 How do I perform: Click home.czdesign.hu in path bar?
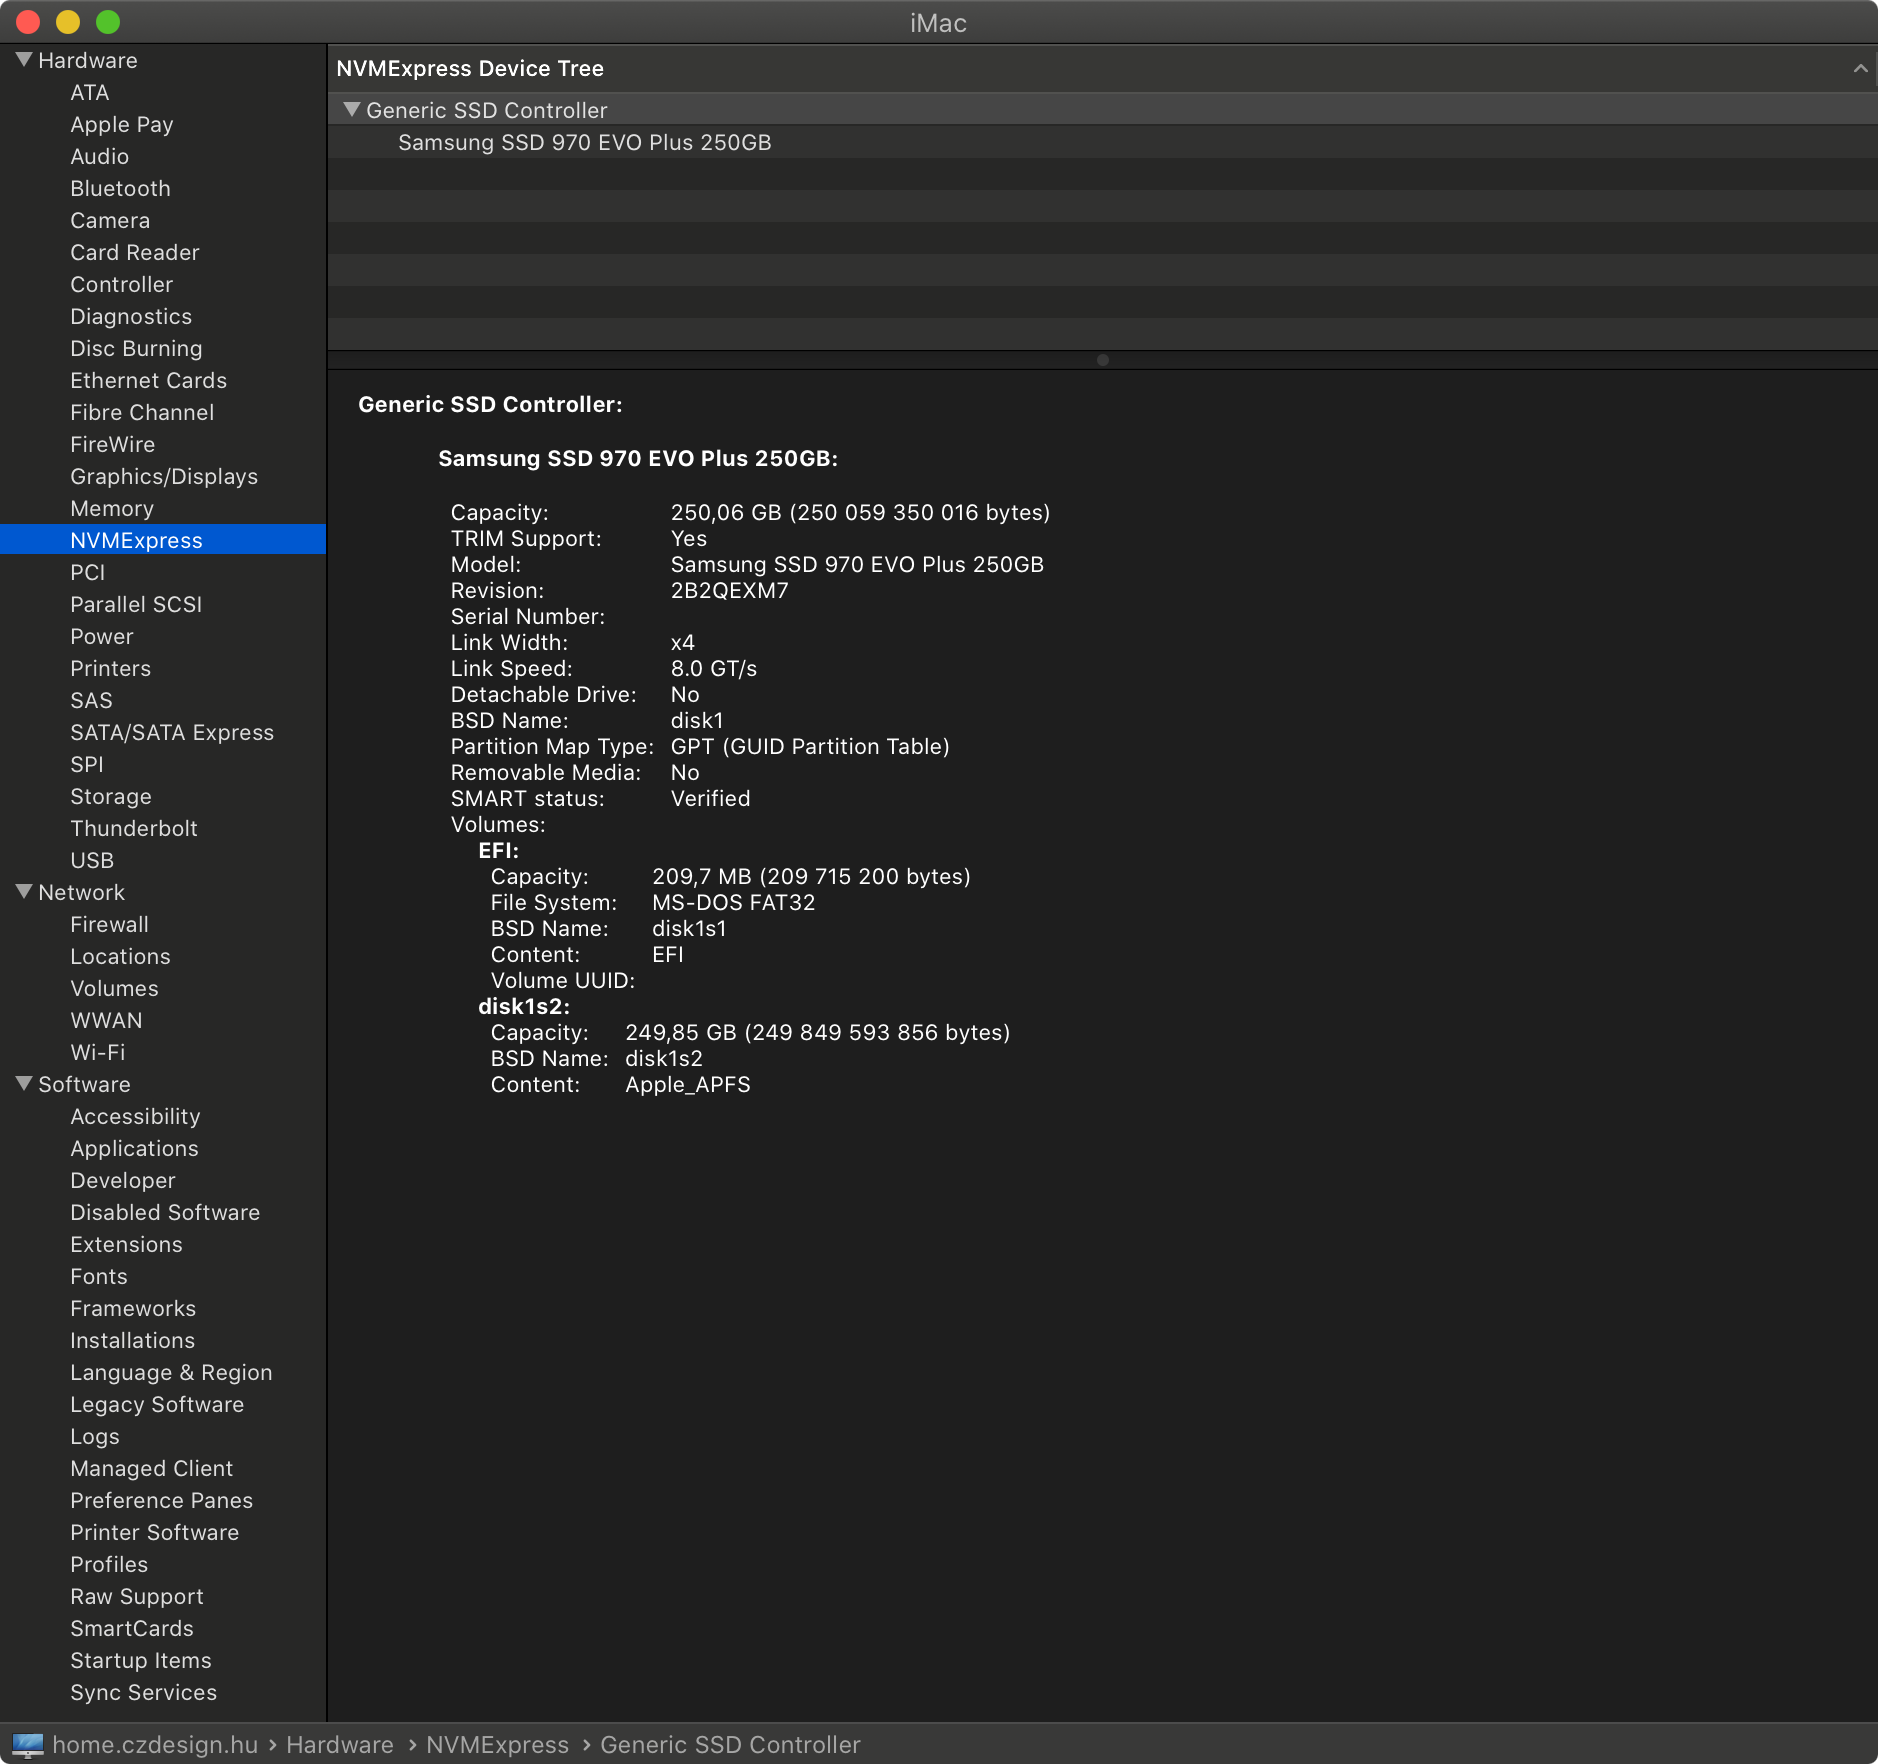pyautogui.click(x=155, y=1745)
